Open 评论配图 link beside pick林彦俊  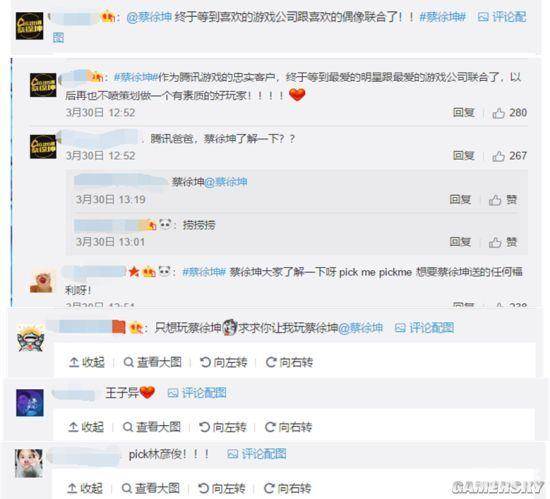click(257, 454)
